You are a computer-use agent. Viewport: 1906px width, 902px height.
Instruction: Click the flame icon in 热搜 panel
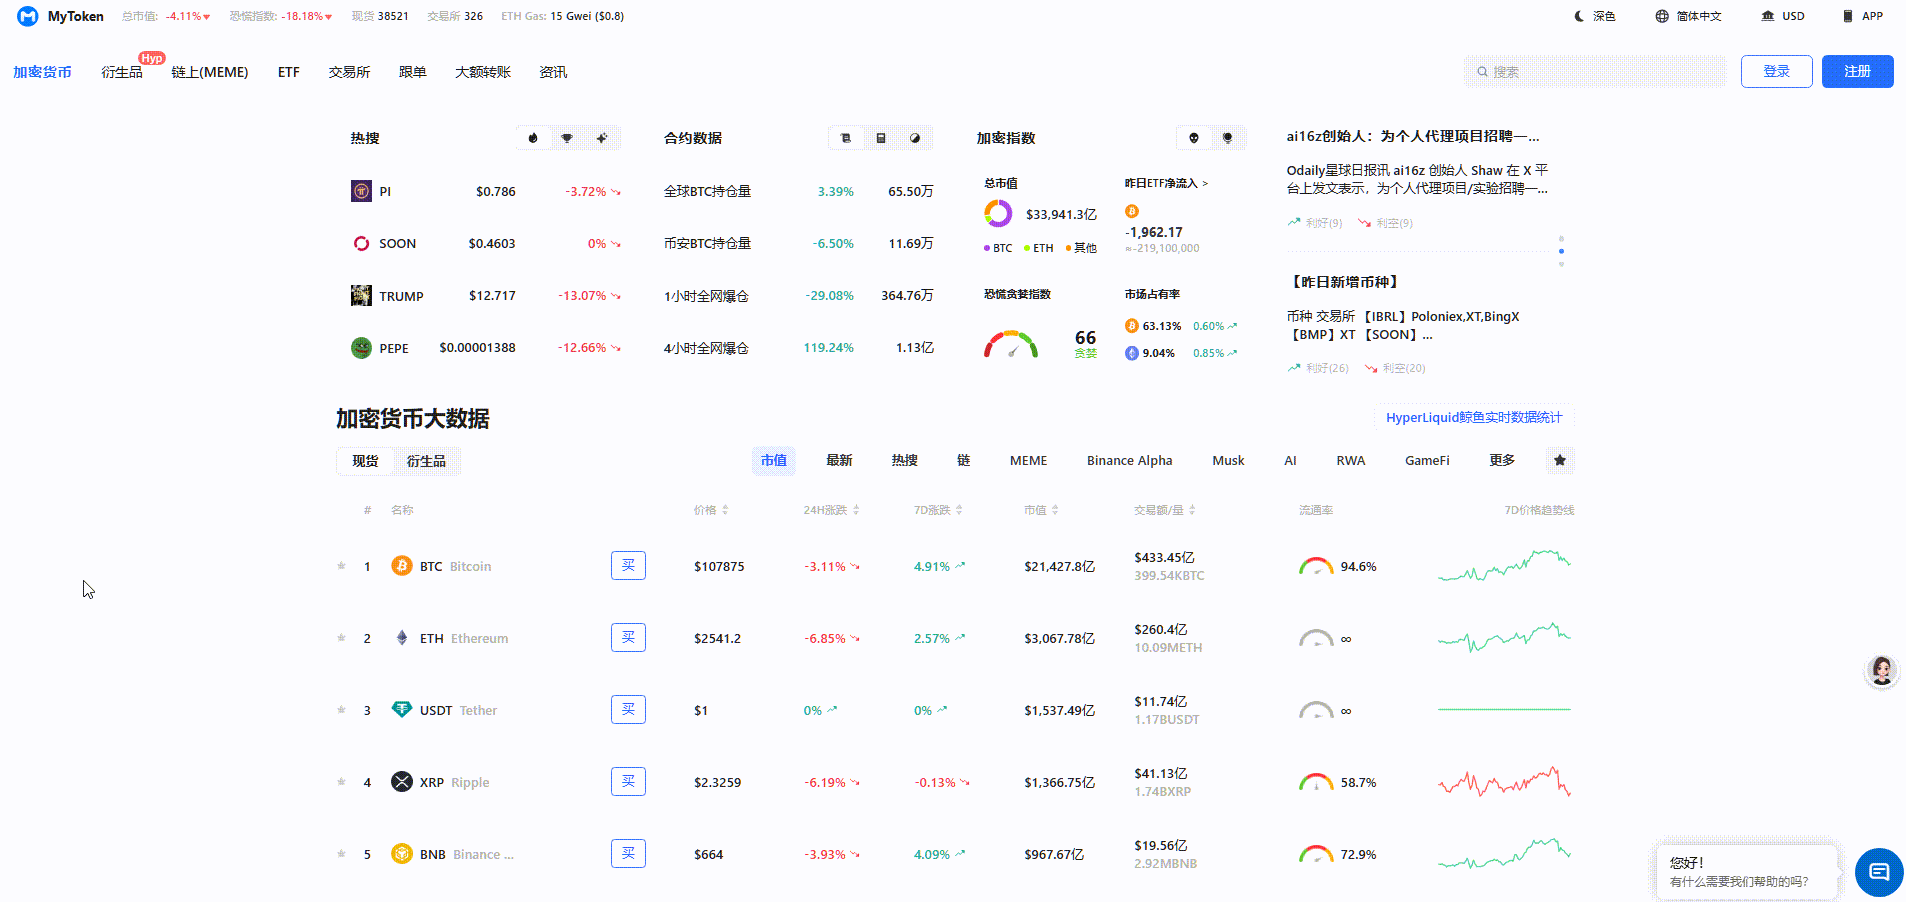pyautogui.click(x=533, y=138)
